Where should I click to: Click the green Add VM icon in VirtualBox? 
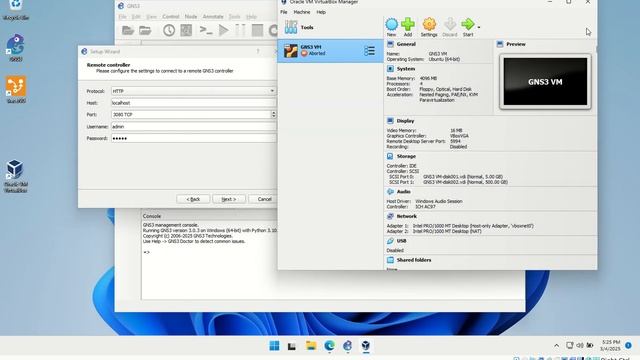[408, 27]
